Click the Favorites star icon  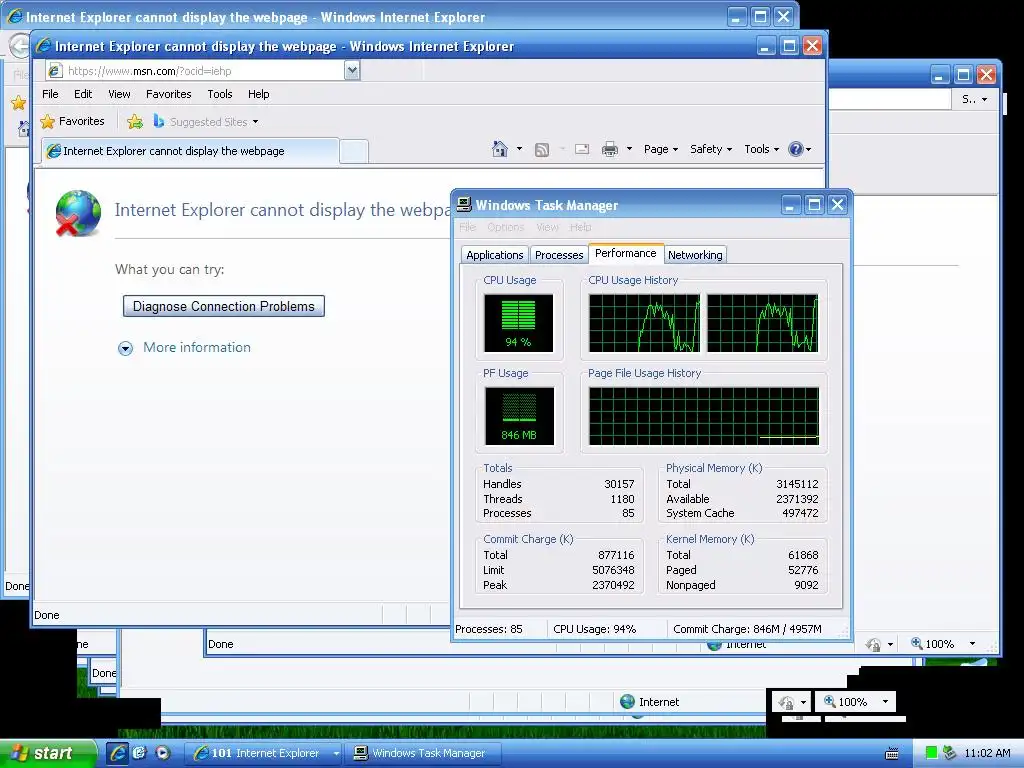(48, 121)
